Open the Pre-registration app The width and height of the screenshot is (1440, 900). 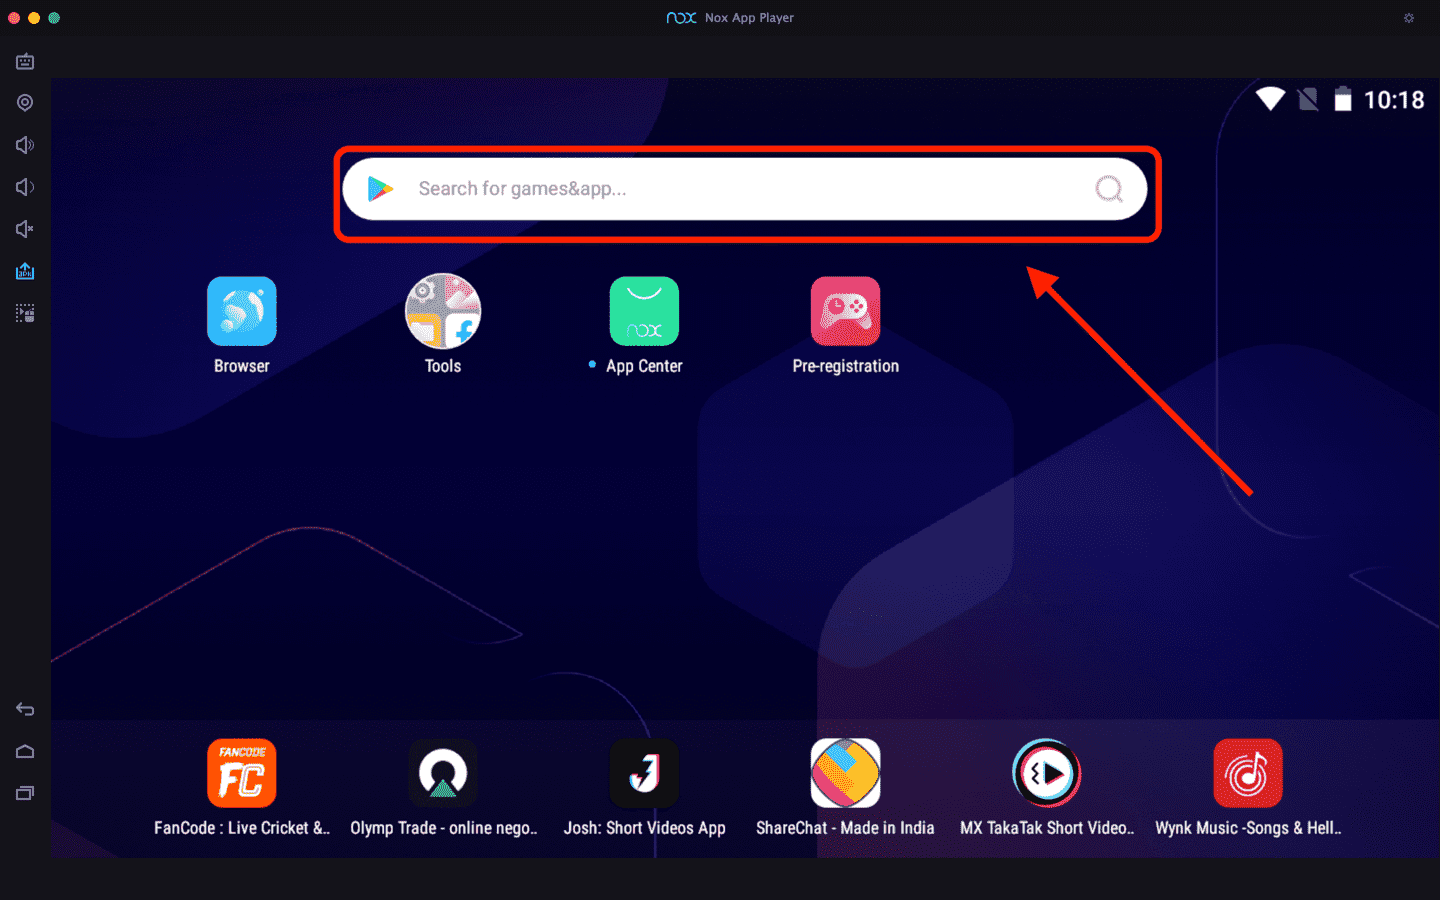click(x=845, y=311)
